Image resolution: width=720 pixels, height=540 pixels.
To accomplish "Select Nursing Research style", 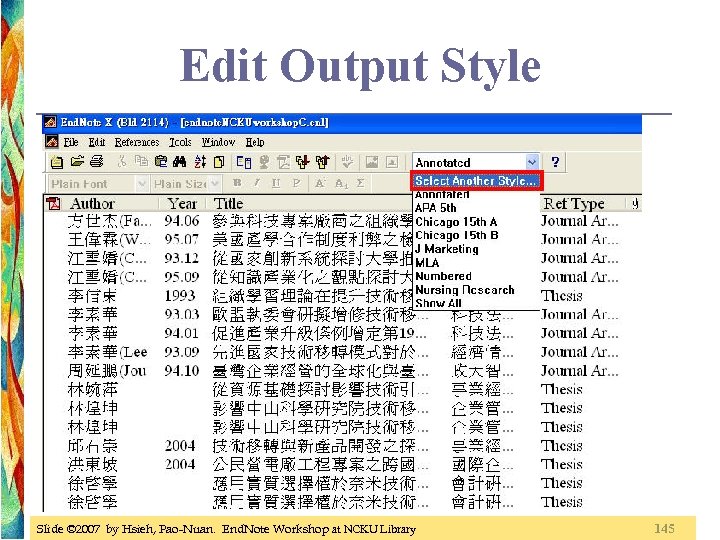I will [465, 290].
